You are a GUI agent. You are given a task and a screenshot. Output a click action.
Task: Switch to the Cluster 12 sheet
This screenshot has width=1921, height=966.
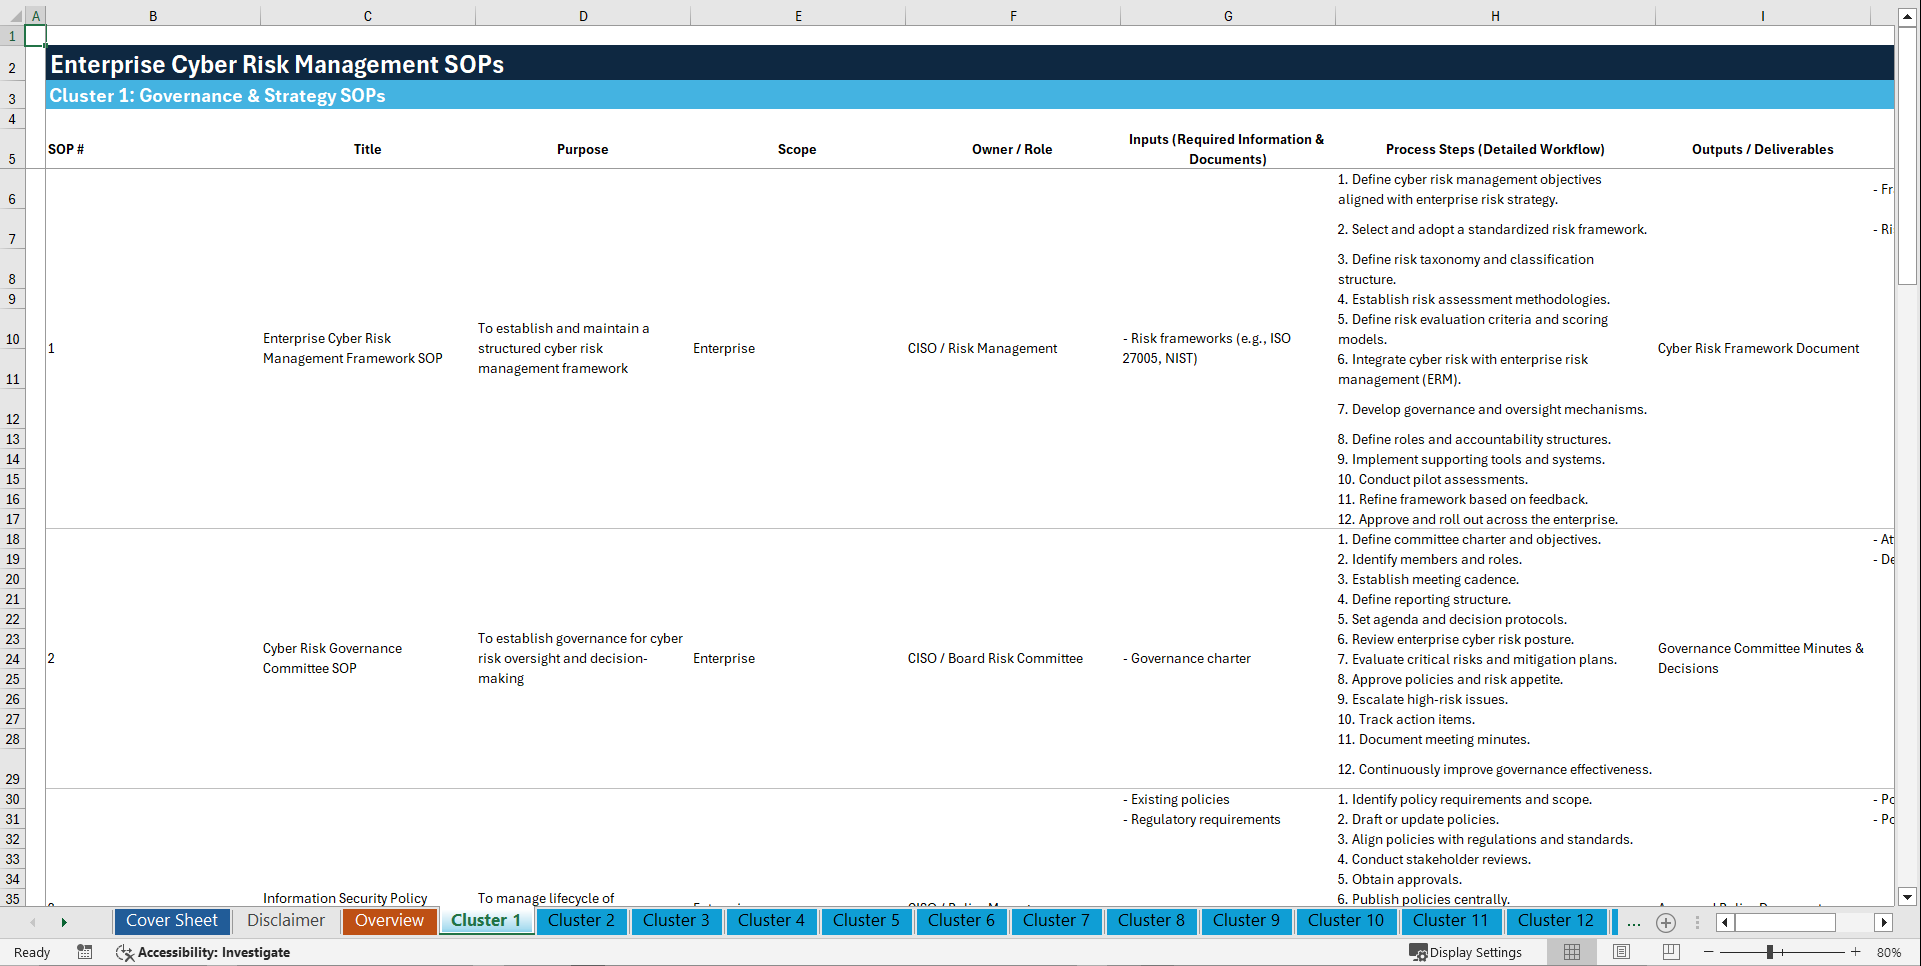point(1556,921)
